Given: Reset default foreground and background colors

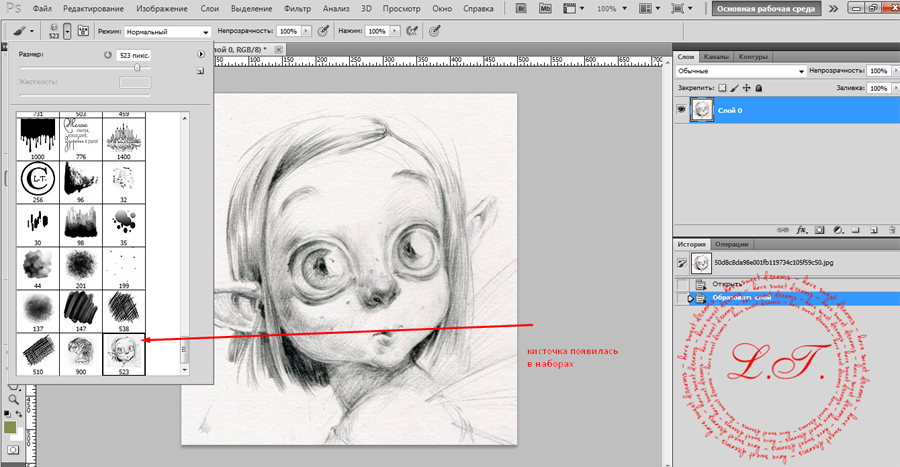Looking at the screenshot, I should (7, 414).
